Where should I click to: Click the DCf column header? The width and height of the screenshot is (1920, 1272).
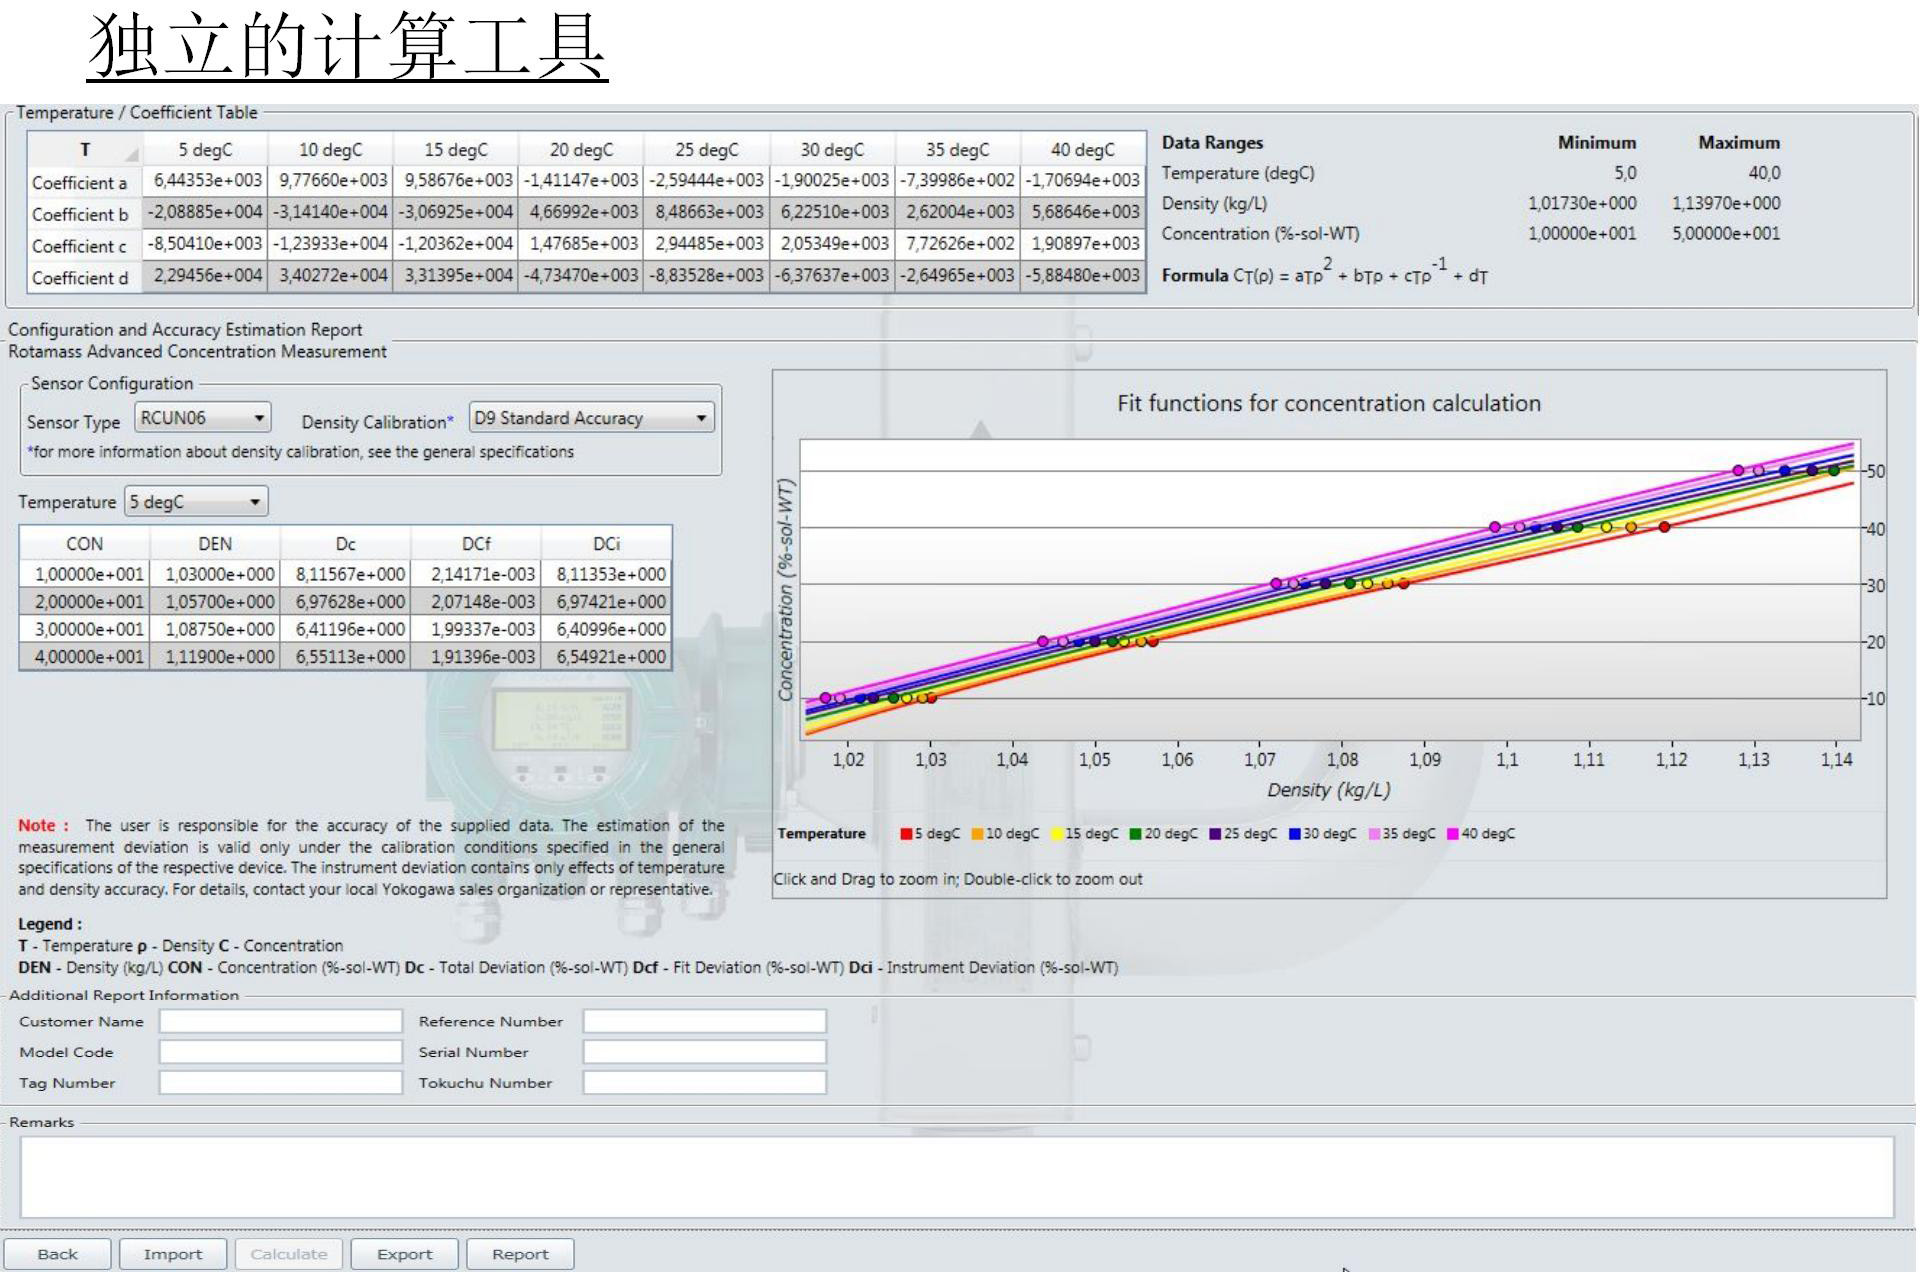coord(476,544)
